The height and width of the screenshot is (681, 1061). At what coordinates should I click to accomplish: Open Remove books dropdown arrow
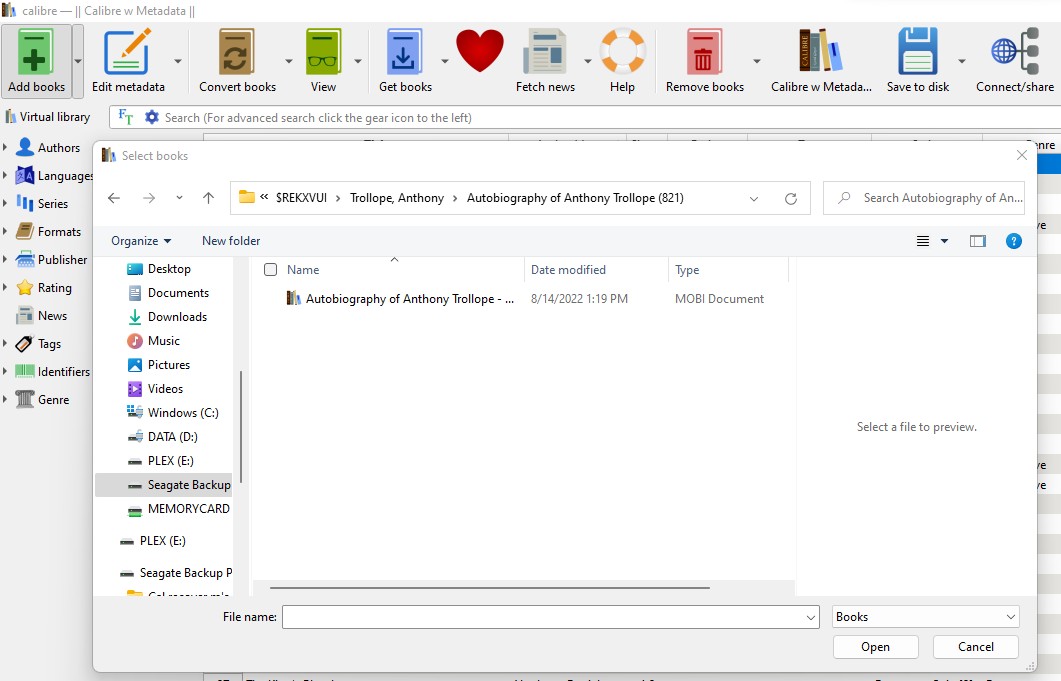pos(757,61)
